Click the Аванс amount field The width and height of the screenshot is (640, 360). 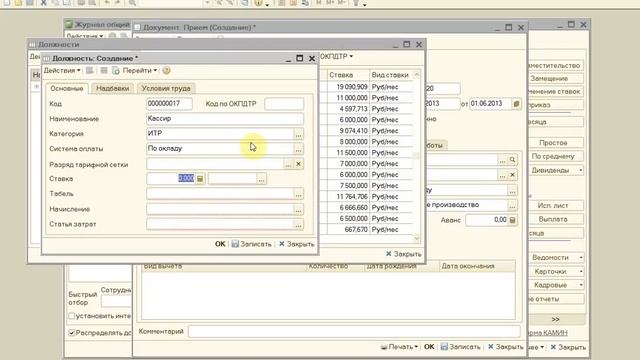(487, 220)
